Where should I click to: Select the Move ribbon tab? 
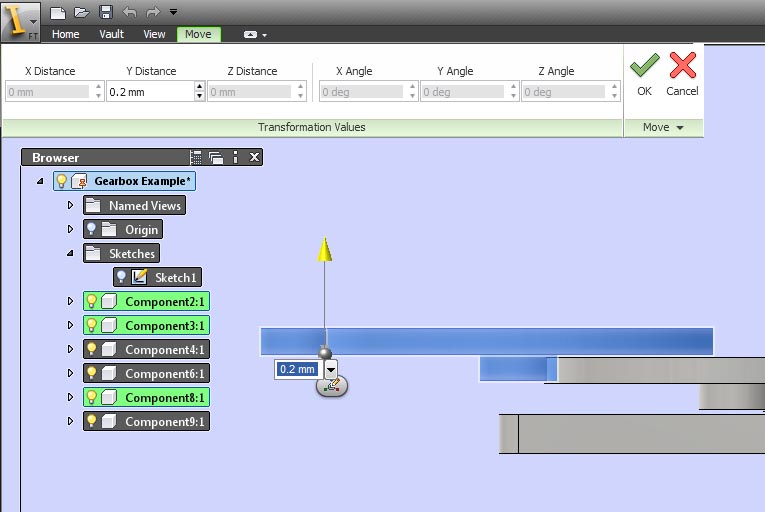click(x=199, y=34)
